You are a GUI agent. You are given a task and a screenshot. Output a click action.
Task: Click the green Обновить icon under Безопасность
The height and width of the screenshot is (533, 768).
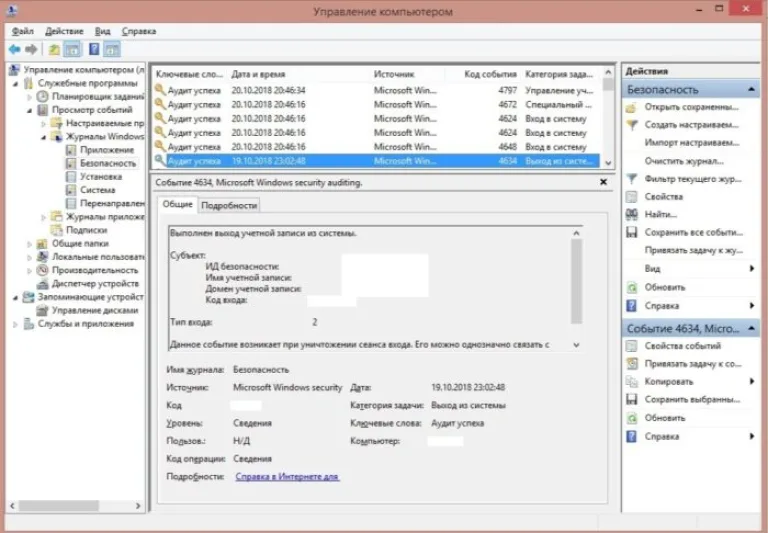pos(632,288)
